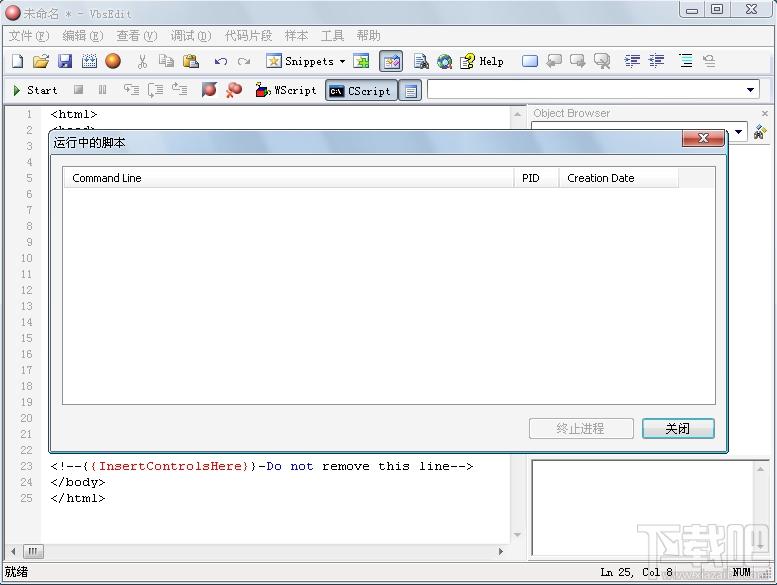Click the Pause debugging icon
The height and width of the screenshot is (585, 777).
pyautogui.click(x=102, y=90)
